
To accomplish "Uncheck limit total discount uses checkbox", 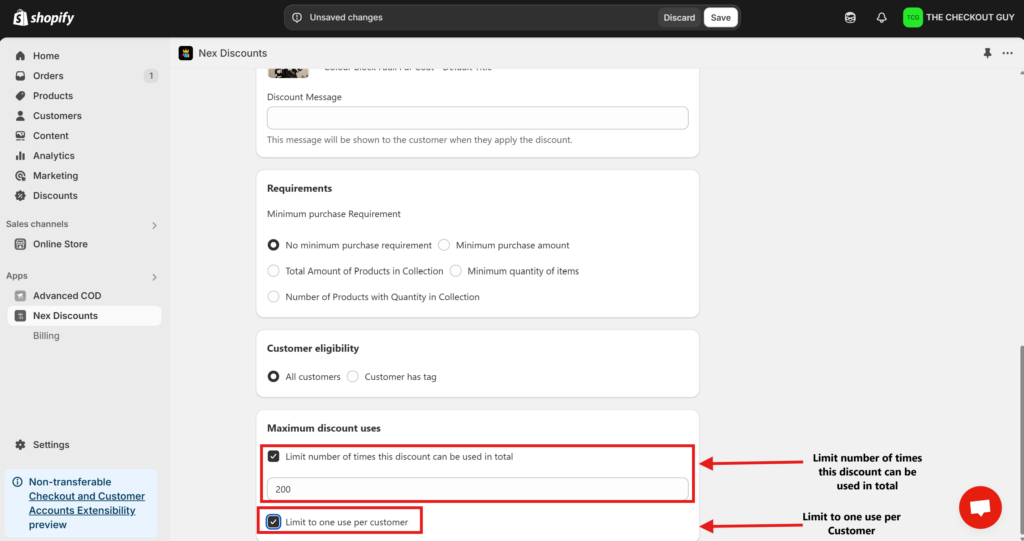I will [x=274, y=456].
